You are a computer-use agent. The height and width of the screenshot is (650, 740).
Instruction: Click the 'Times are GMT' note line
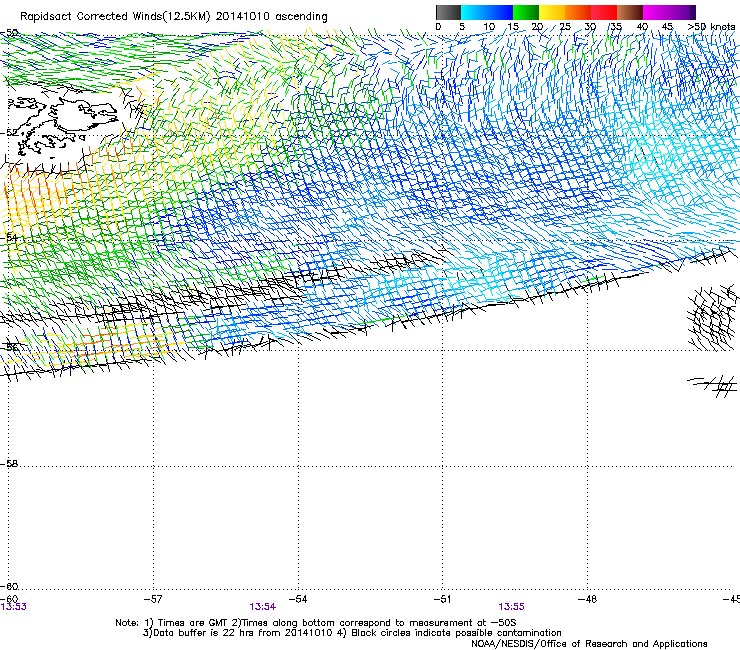(x=316, y=623)
